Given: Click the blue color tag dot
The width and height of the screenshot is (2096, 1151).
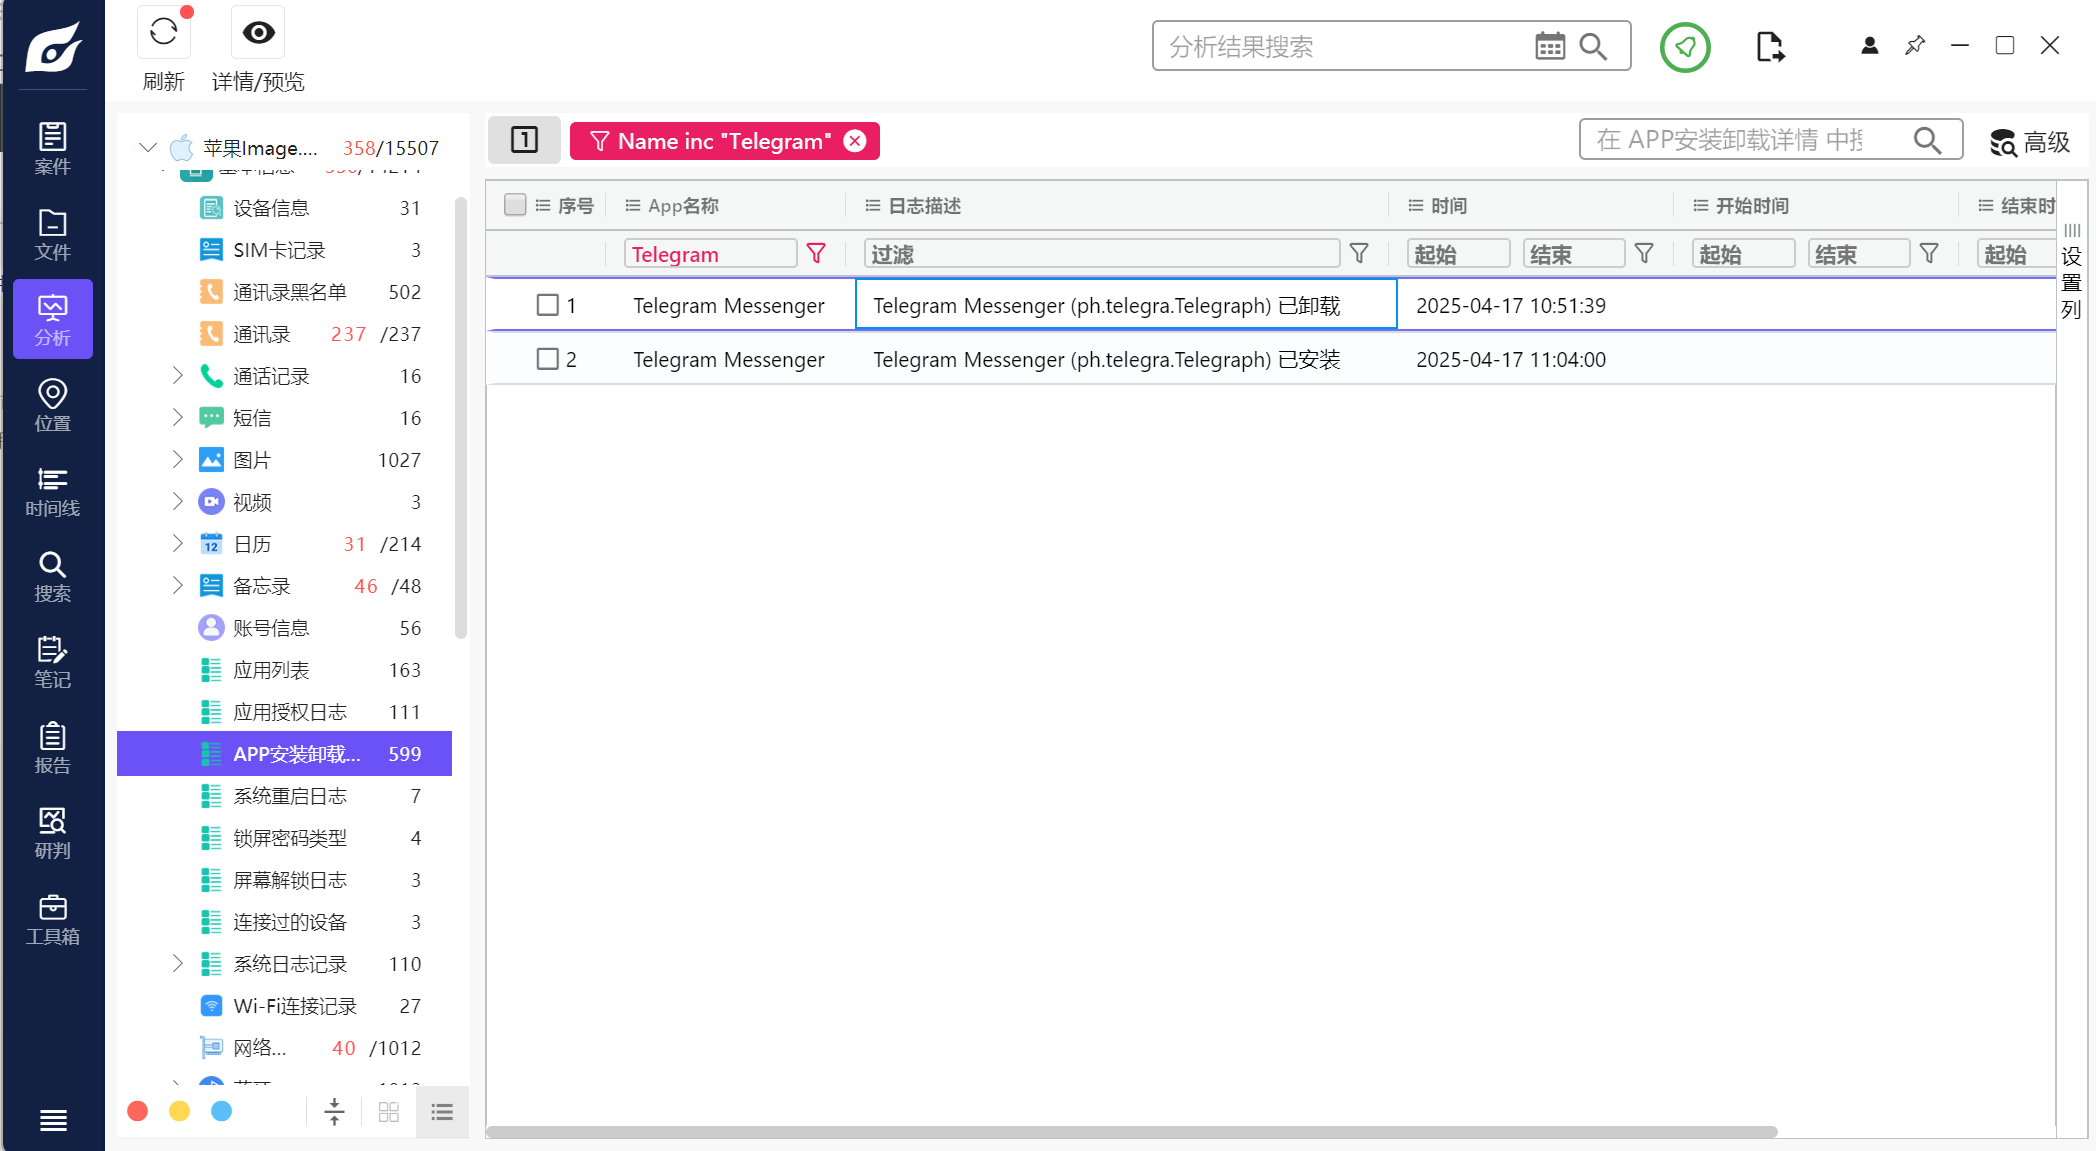Looking at the screenshot, I should point(222,1112).
